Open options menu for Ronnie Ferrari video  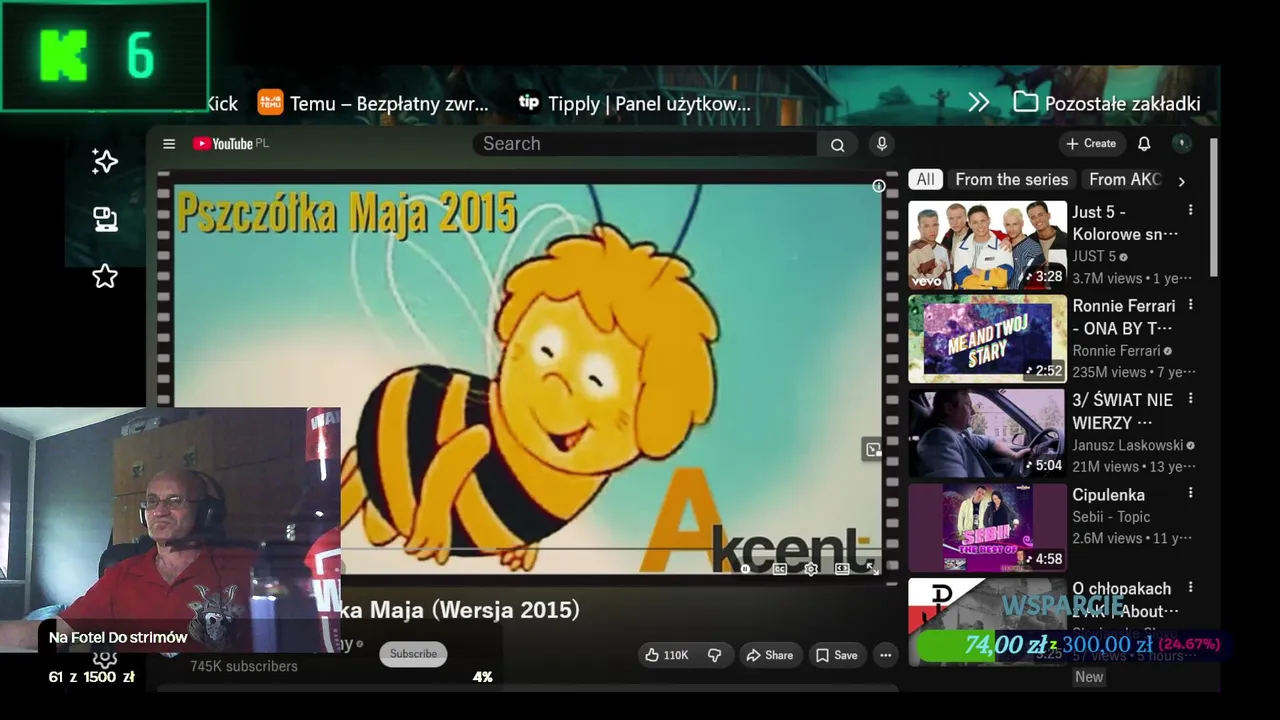1190,305
